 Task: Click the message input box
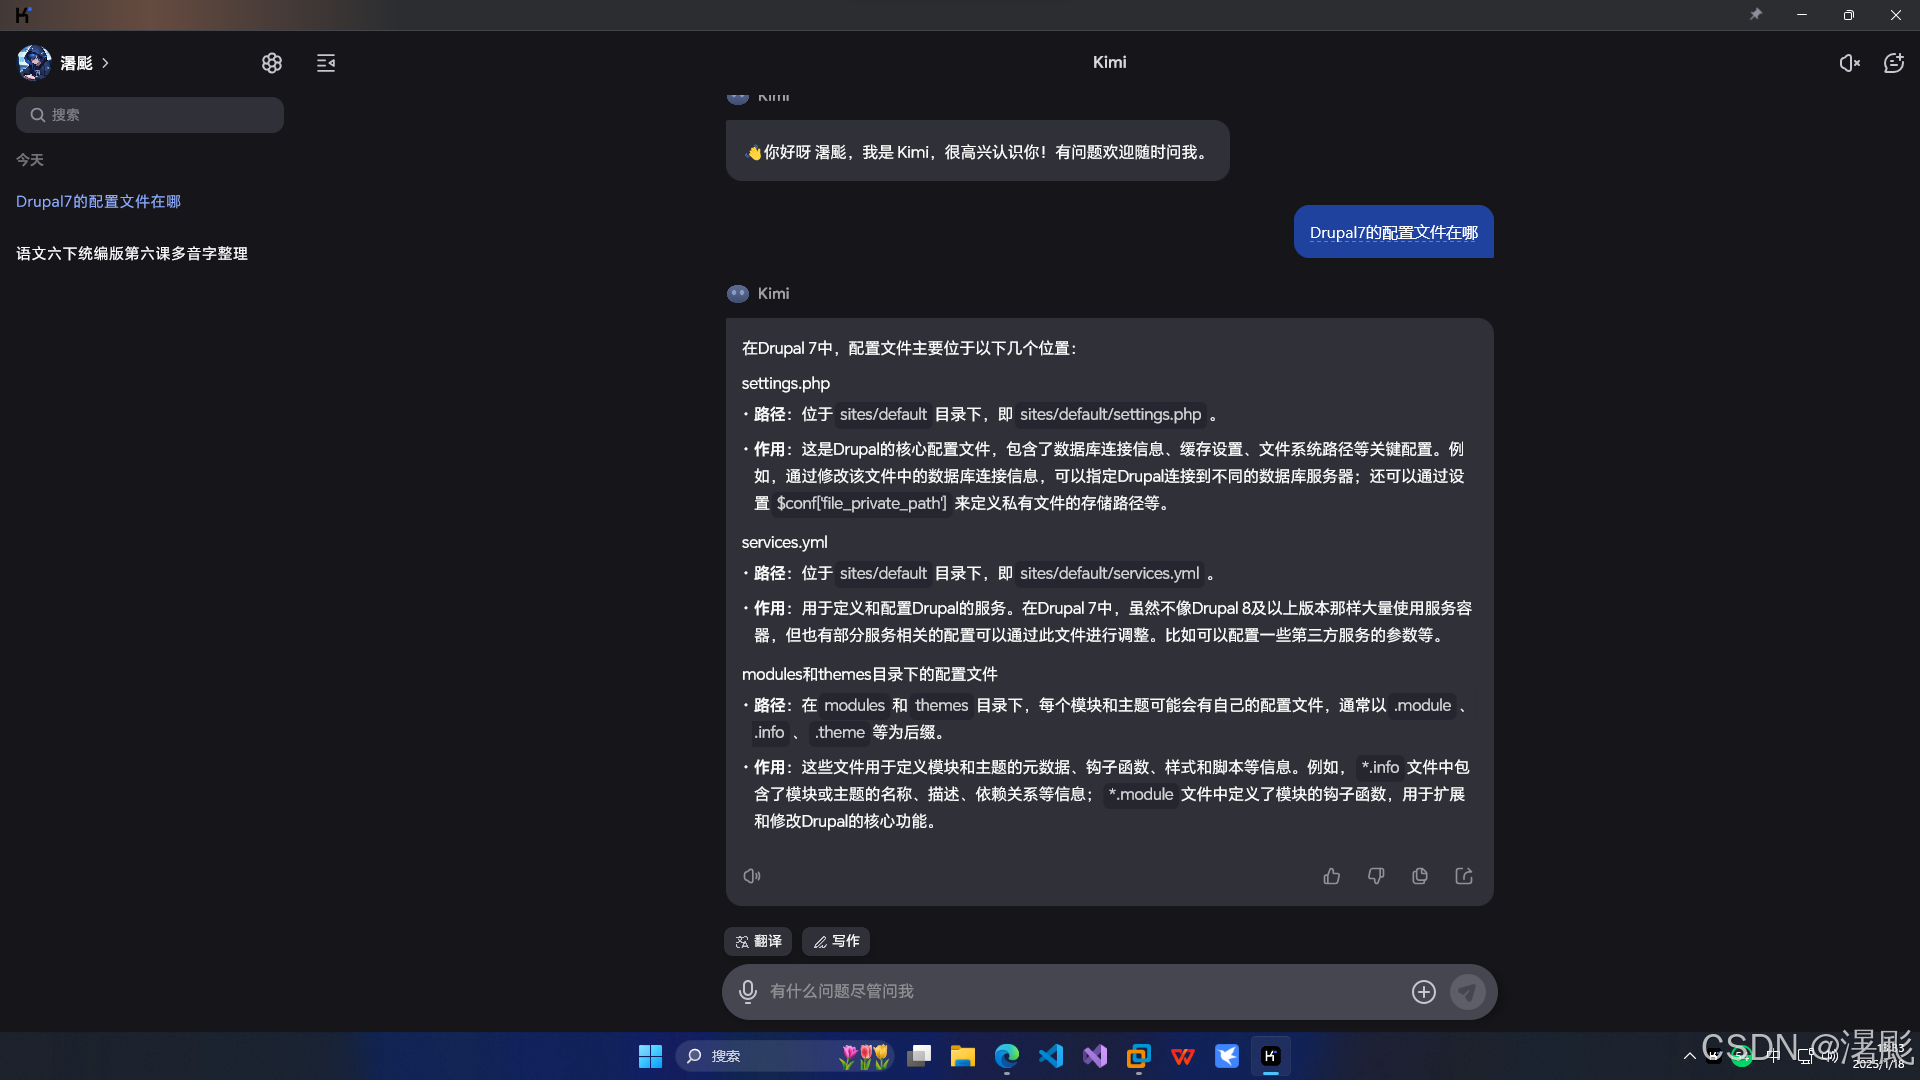[1080, 991]
